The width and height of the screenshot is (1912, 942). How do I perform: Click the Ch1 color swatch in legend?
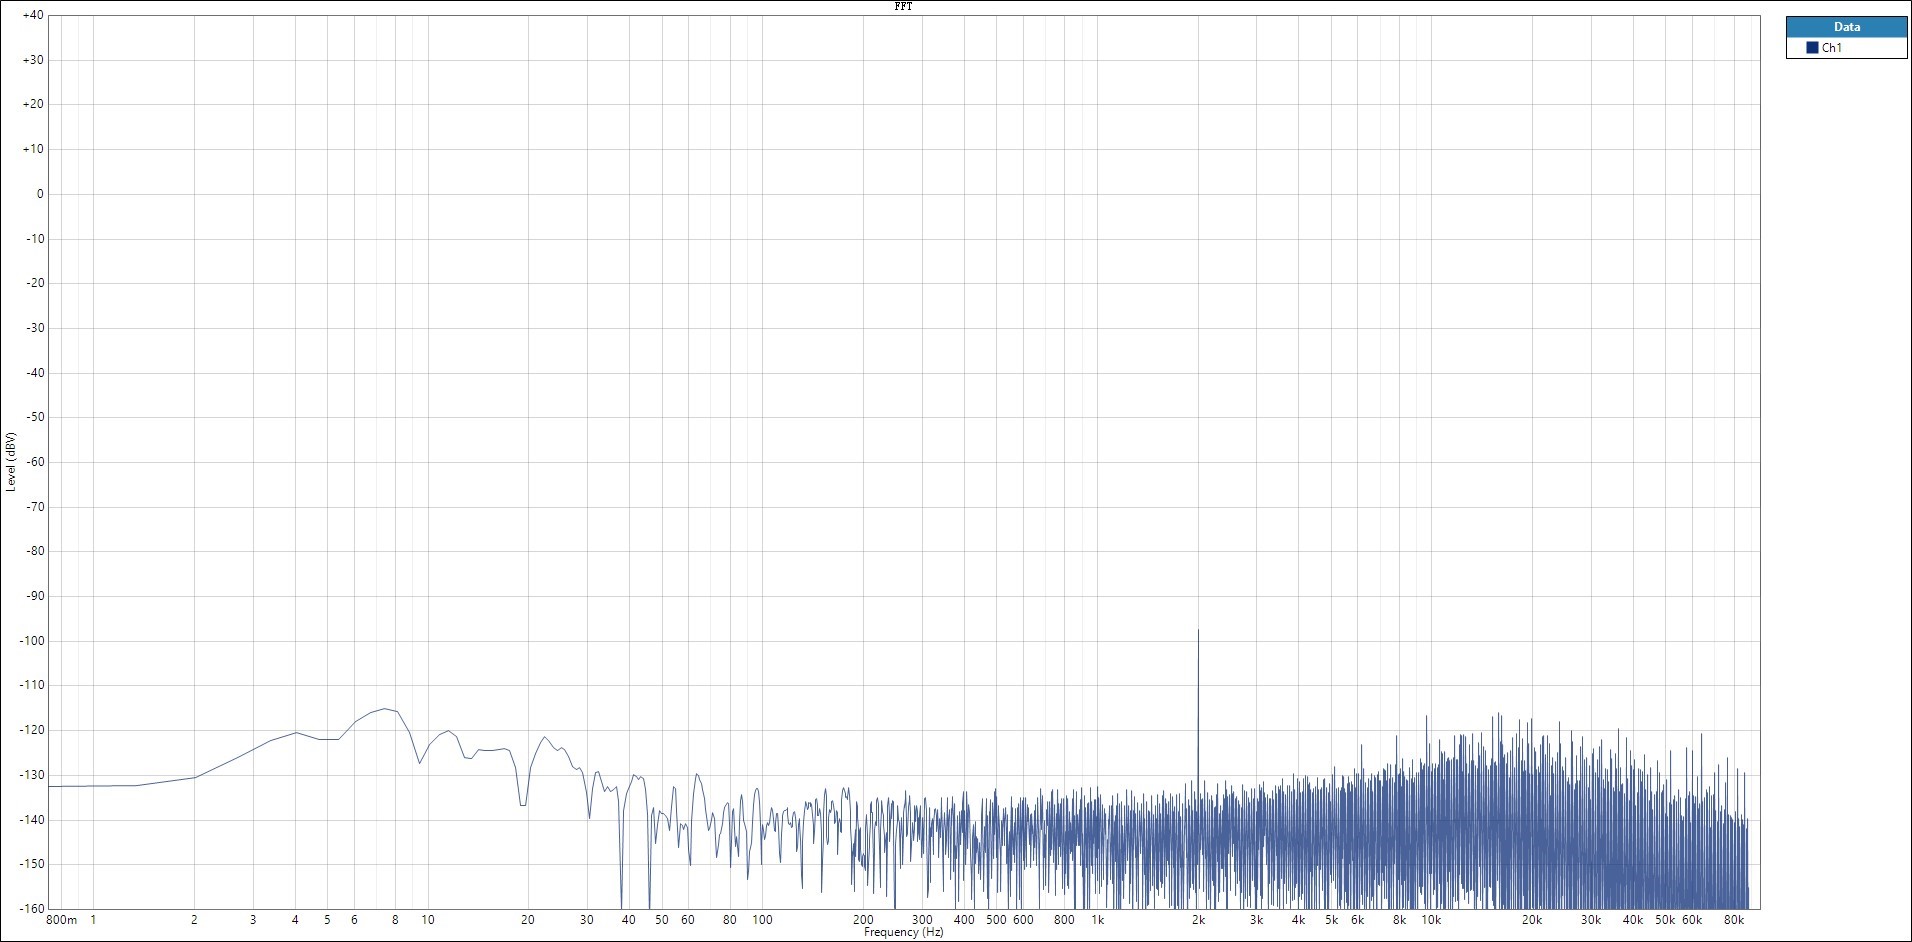click(1812, 48)
